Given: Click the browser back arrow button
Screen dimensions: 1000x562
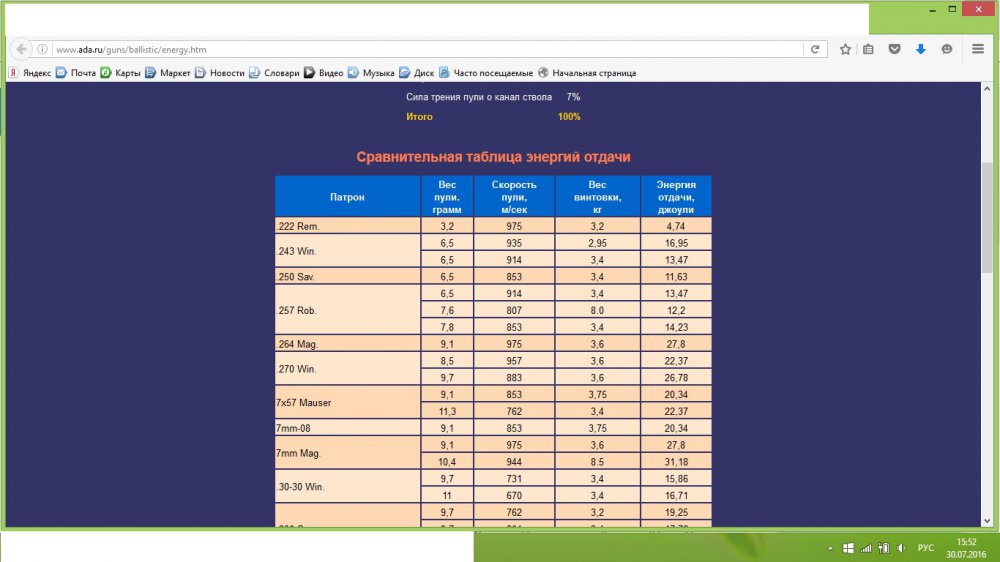Looking at the screenshot, I should click(x=22, y=49).
